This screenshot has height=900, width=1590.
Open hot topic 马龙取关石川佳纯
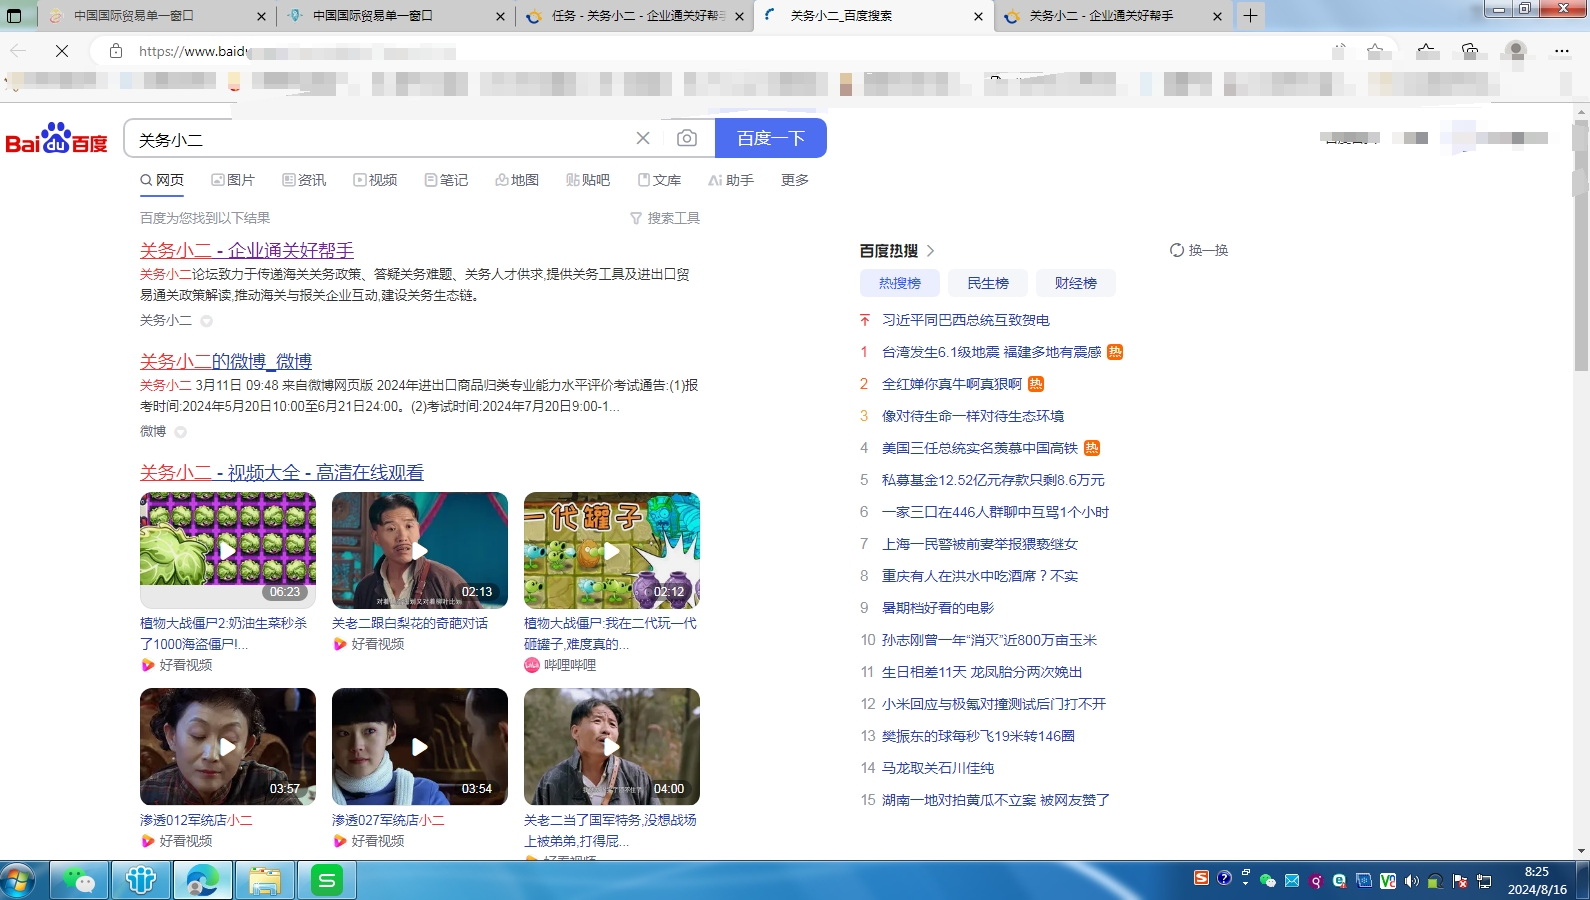click(x=938, y=768)
